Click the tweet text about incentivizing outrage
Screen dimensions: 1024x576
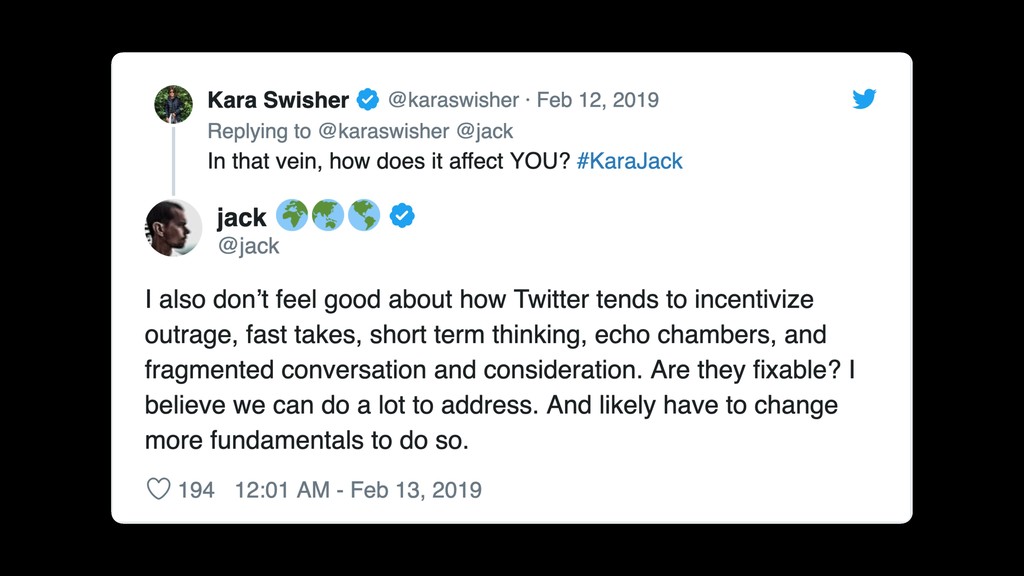click(x=500, y=370)
